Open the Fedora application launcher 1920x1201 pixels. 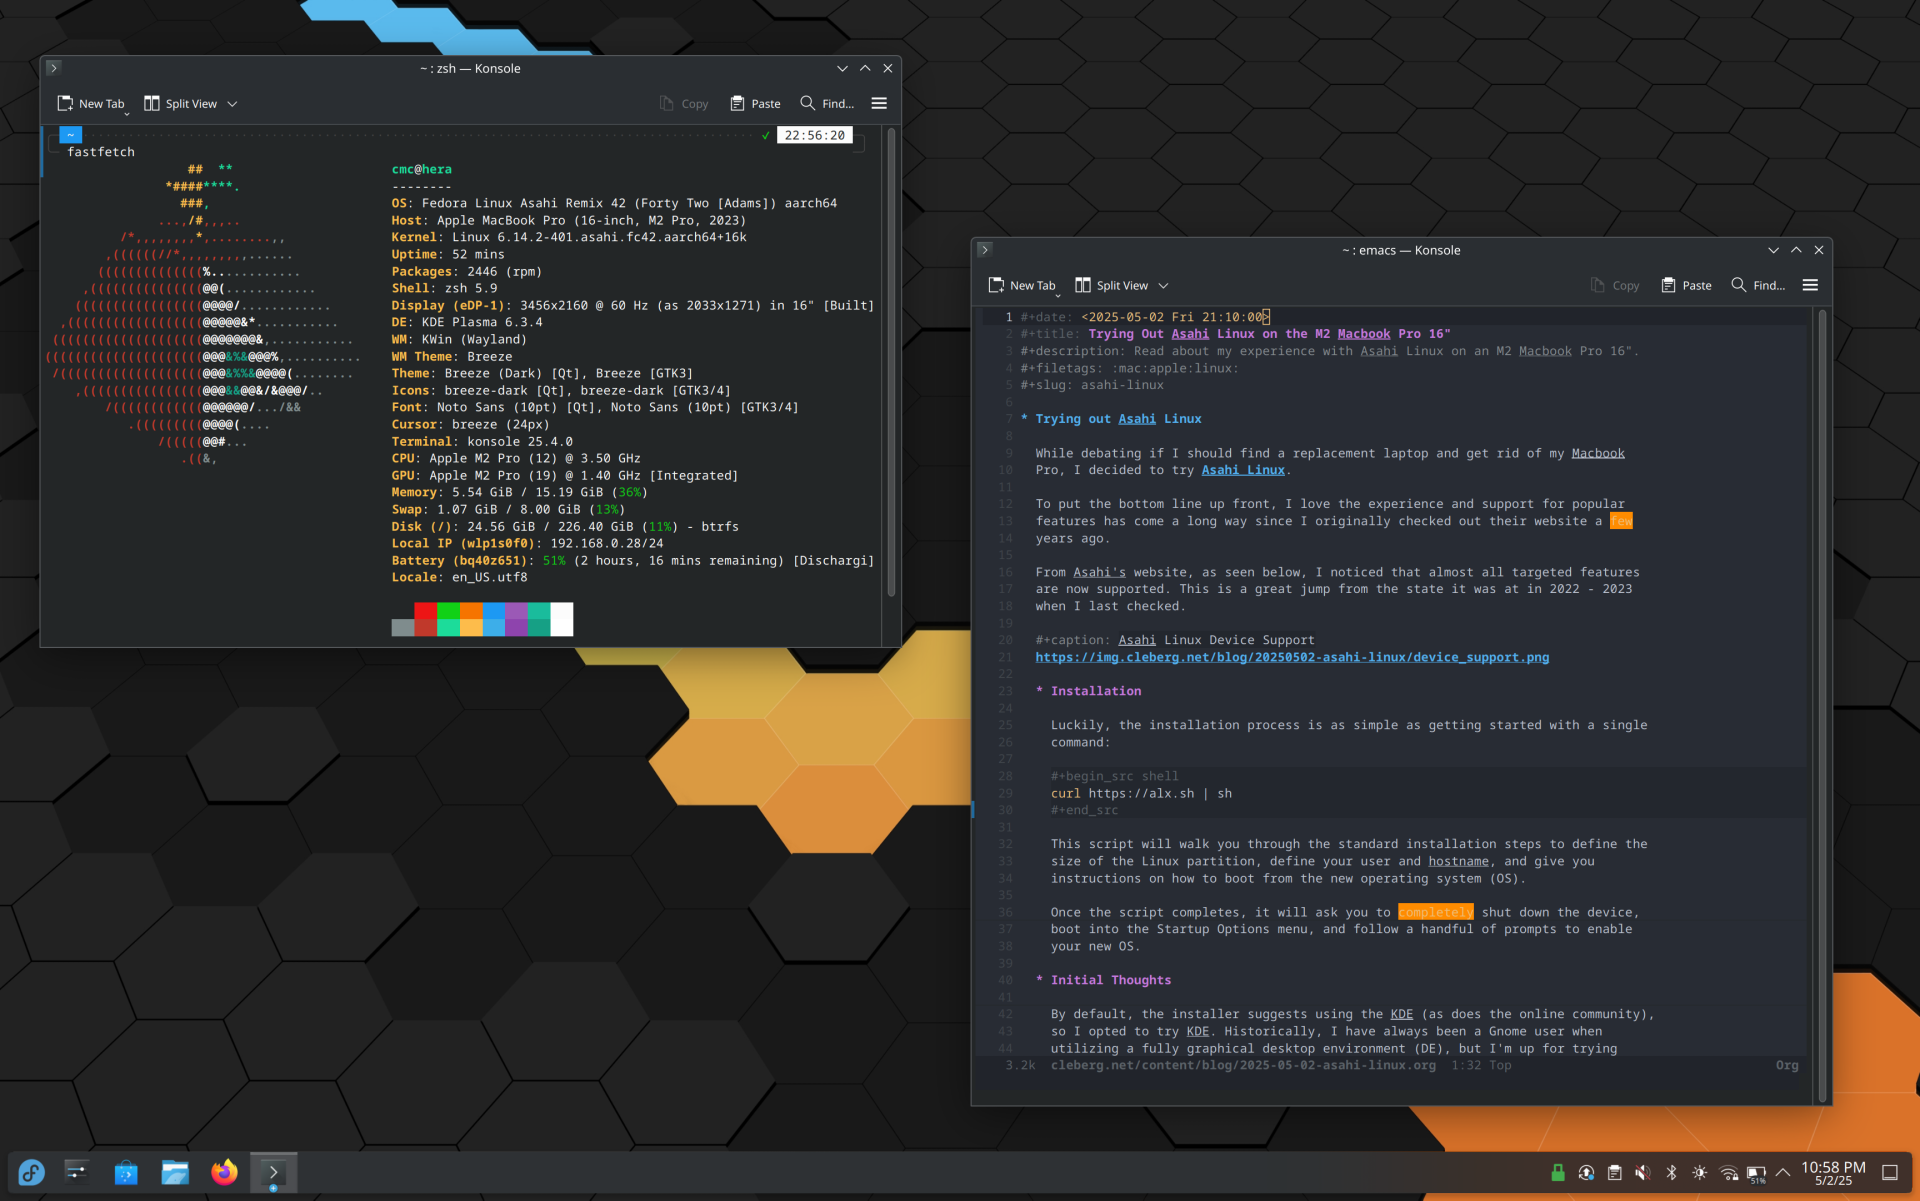[x=30, y=1172]
